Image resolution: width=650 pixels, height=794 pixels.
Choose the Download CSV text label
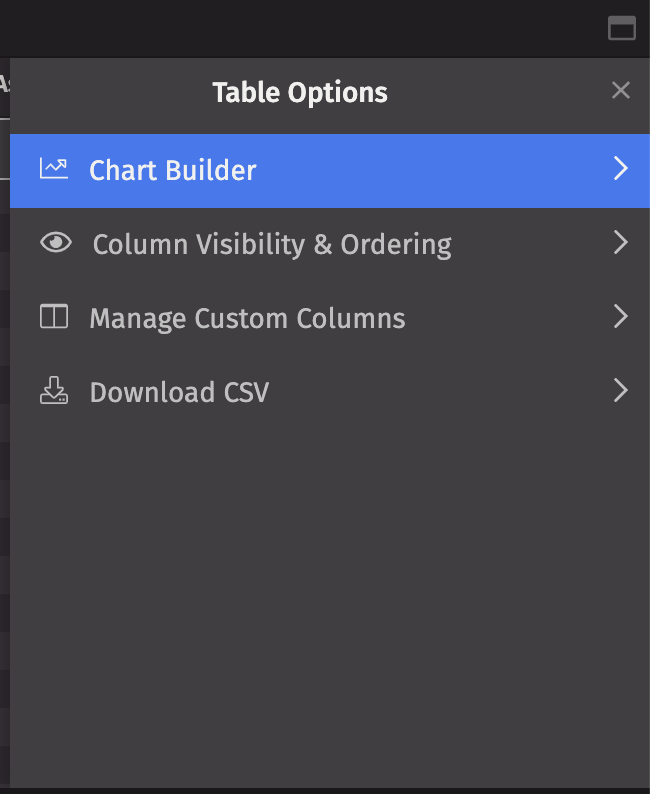pos(179,393)
